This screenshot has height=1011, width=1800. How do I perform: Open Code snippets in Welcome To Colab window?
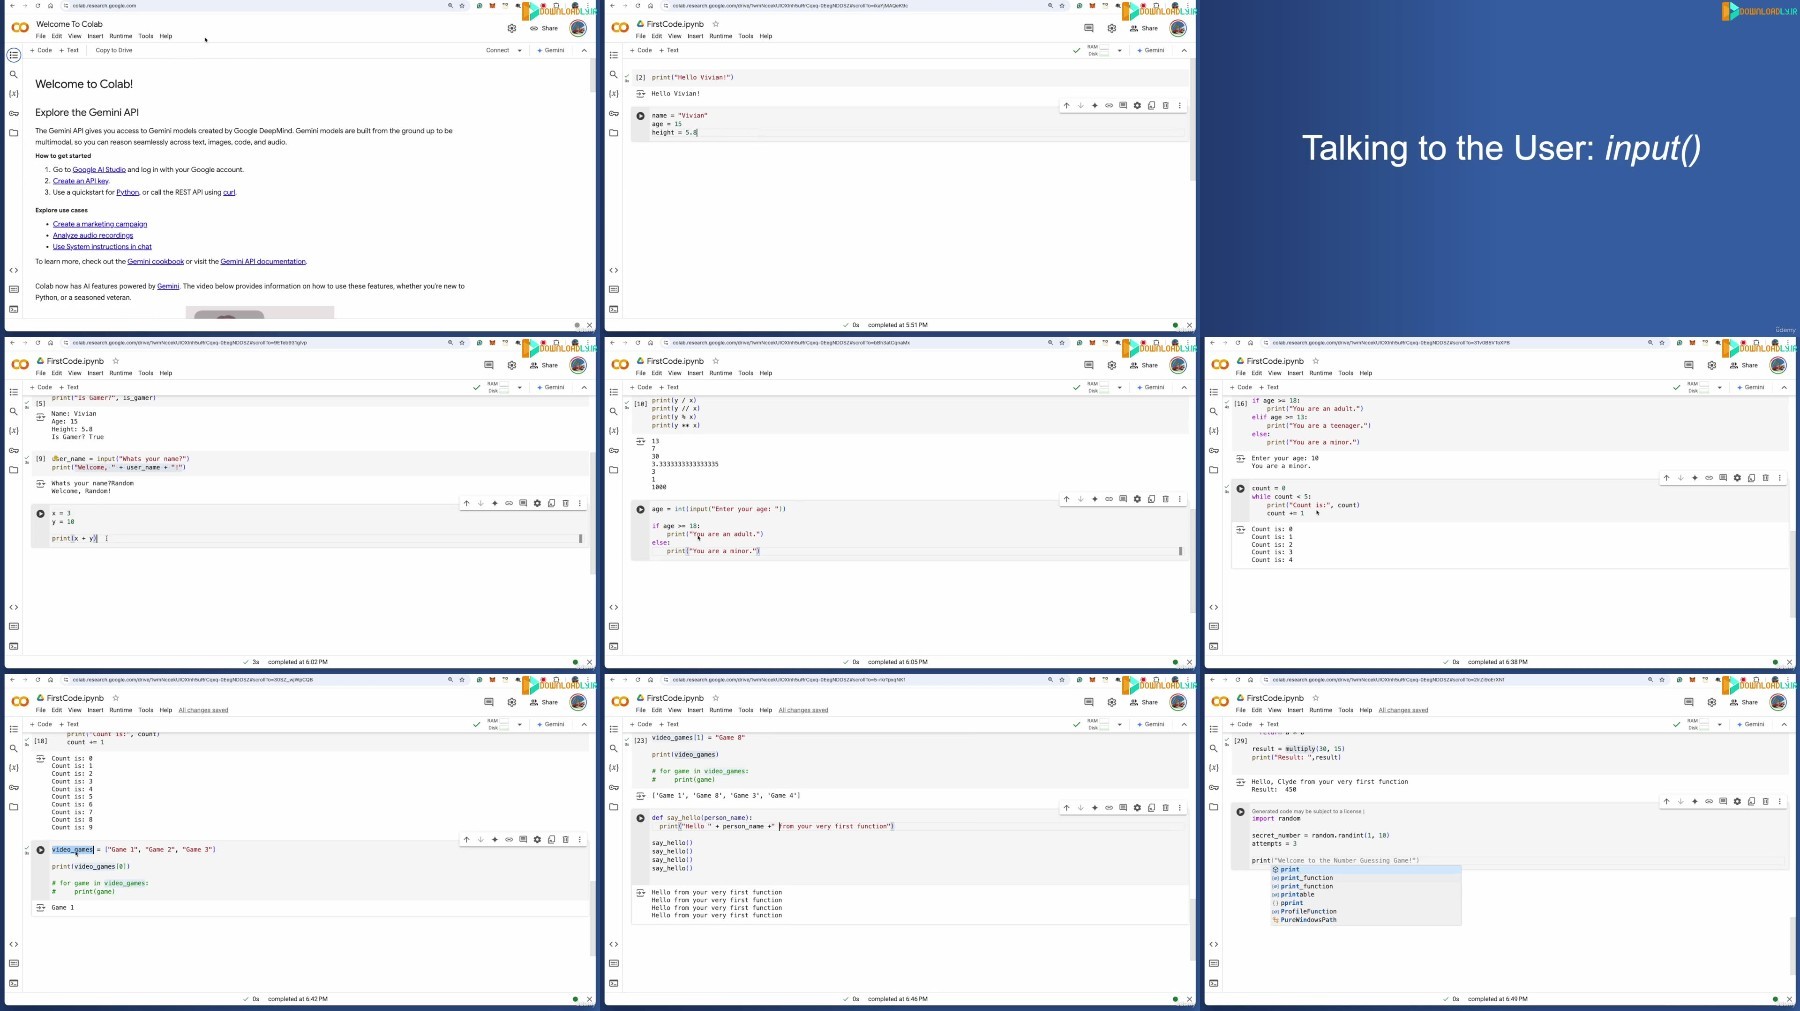(13, 270)
